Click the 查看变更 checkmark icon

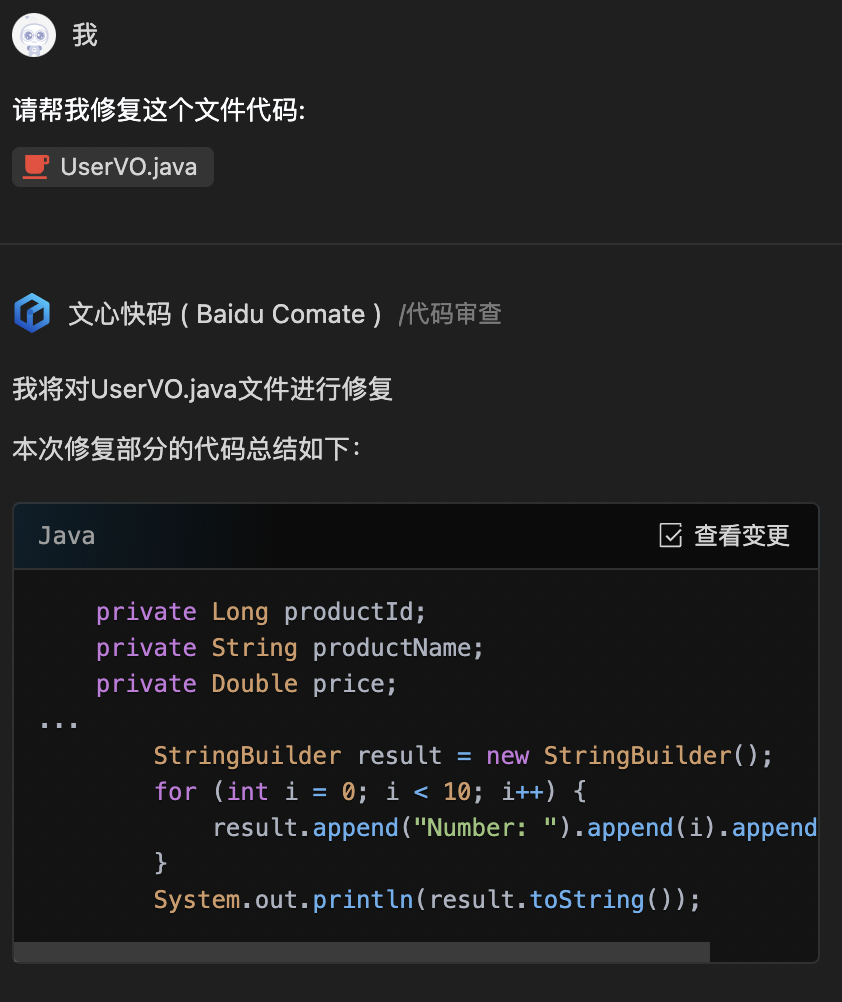tap(671, 536)
